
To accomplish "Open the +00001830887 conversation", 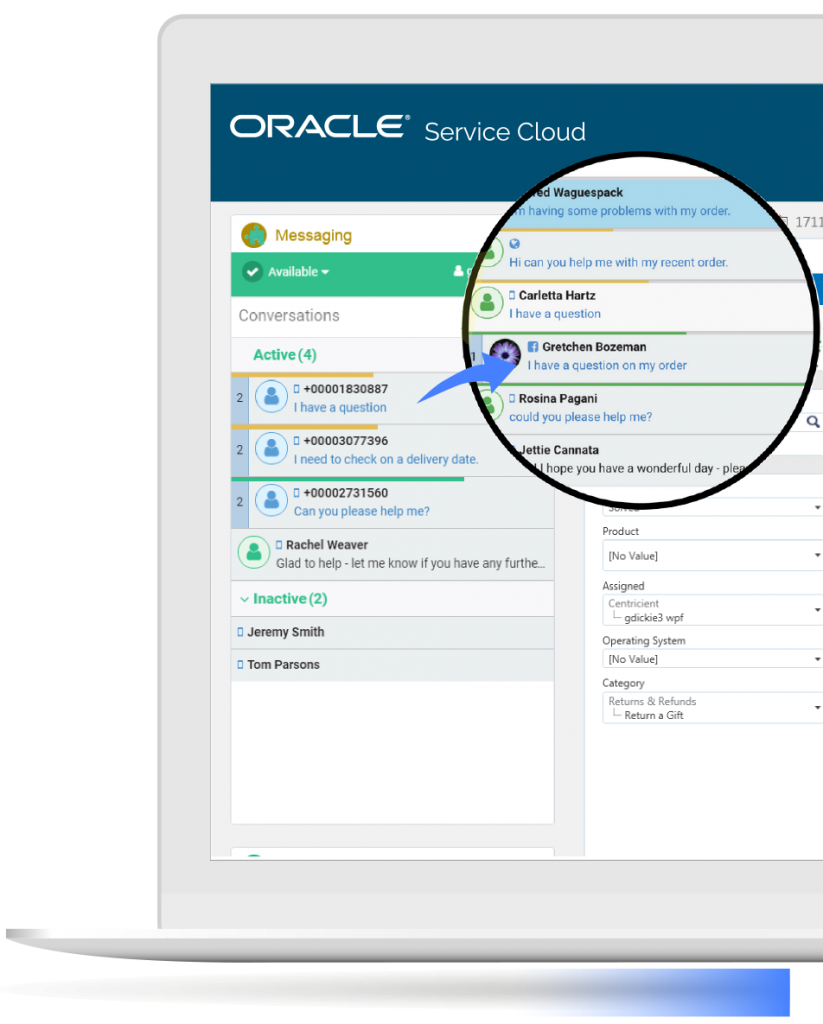I will point(392,399).
